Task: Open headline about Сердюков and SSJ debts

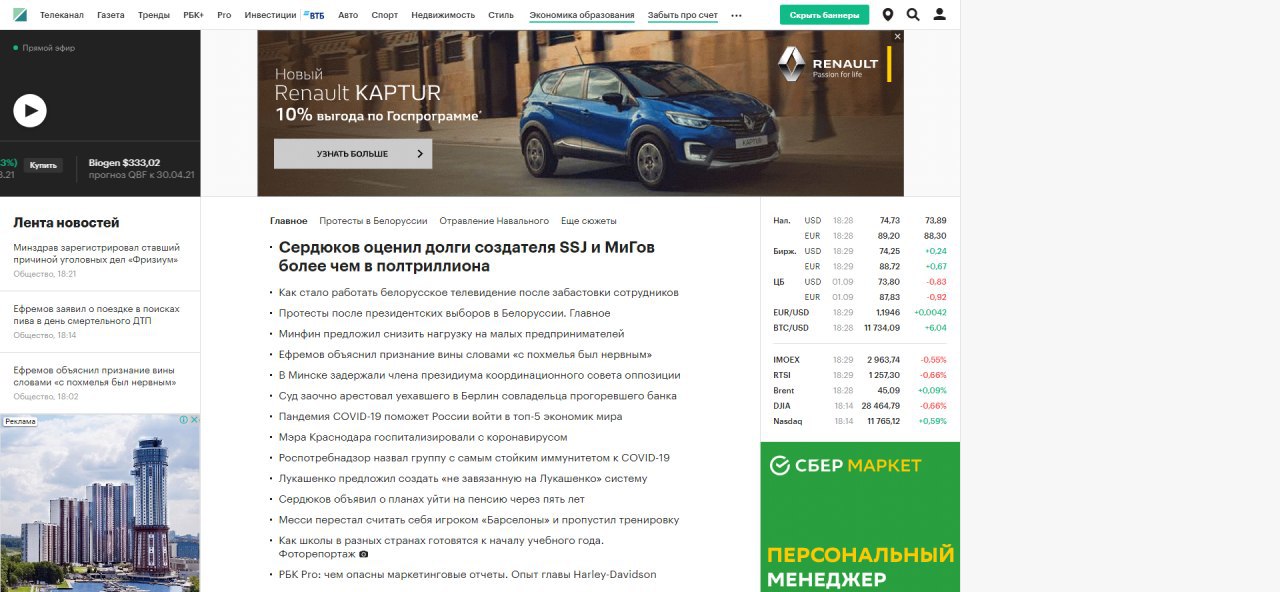Action: point(467,256)
